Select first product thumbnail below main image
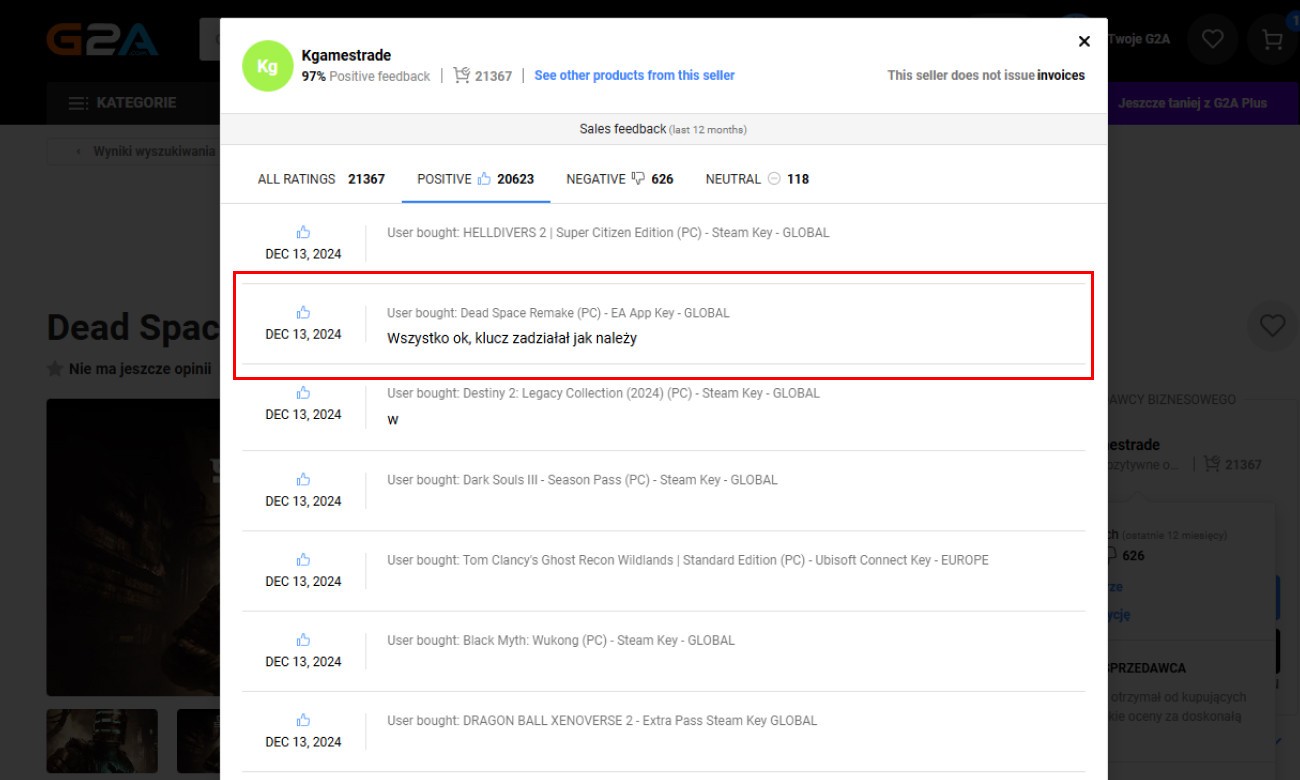Screen dimensions: 1300x780 (102, 741)
